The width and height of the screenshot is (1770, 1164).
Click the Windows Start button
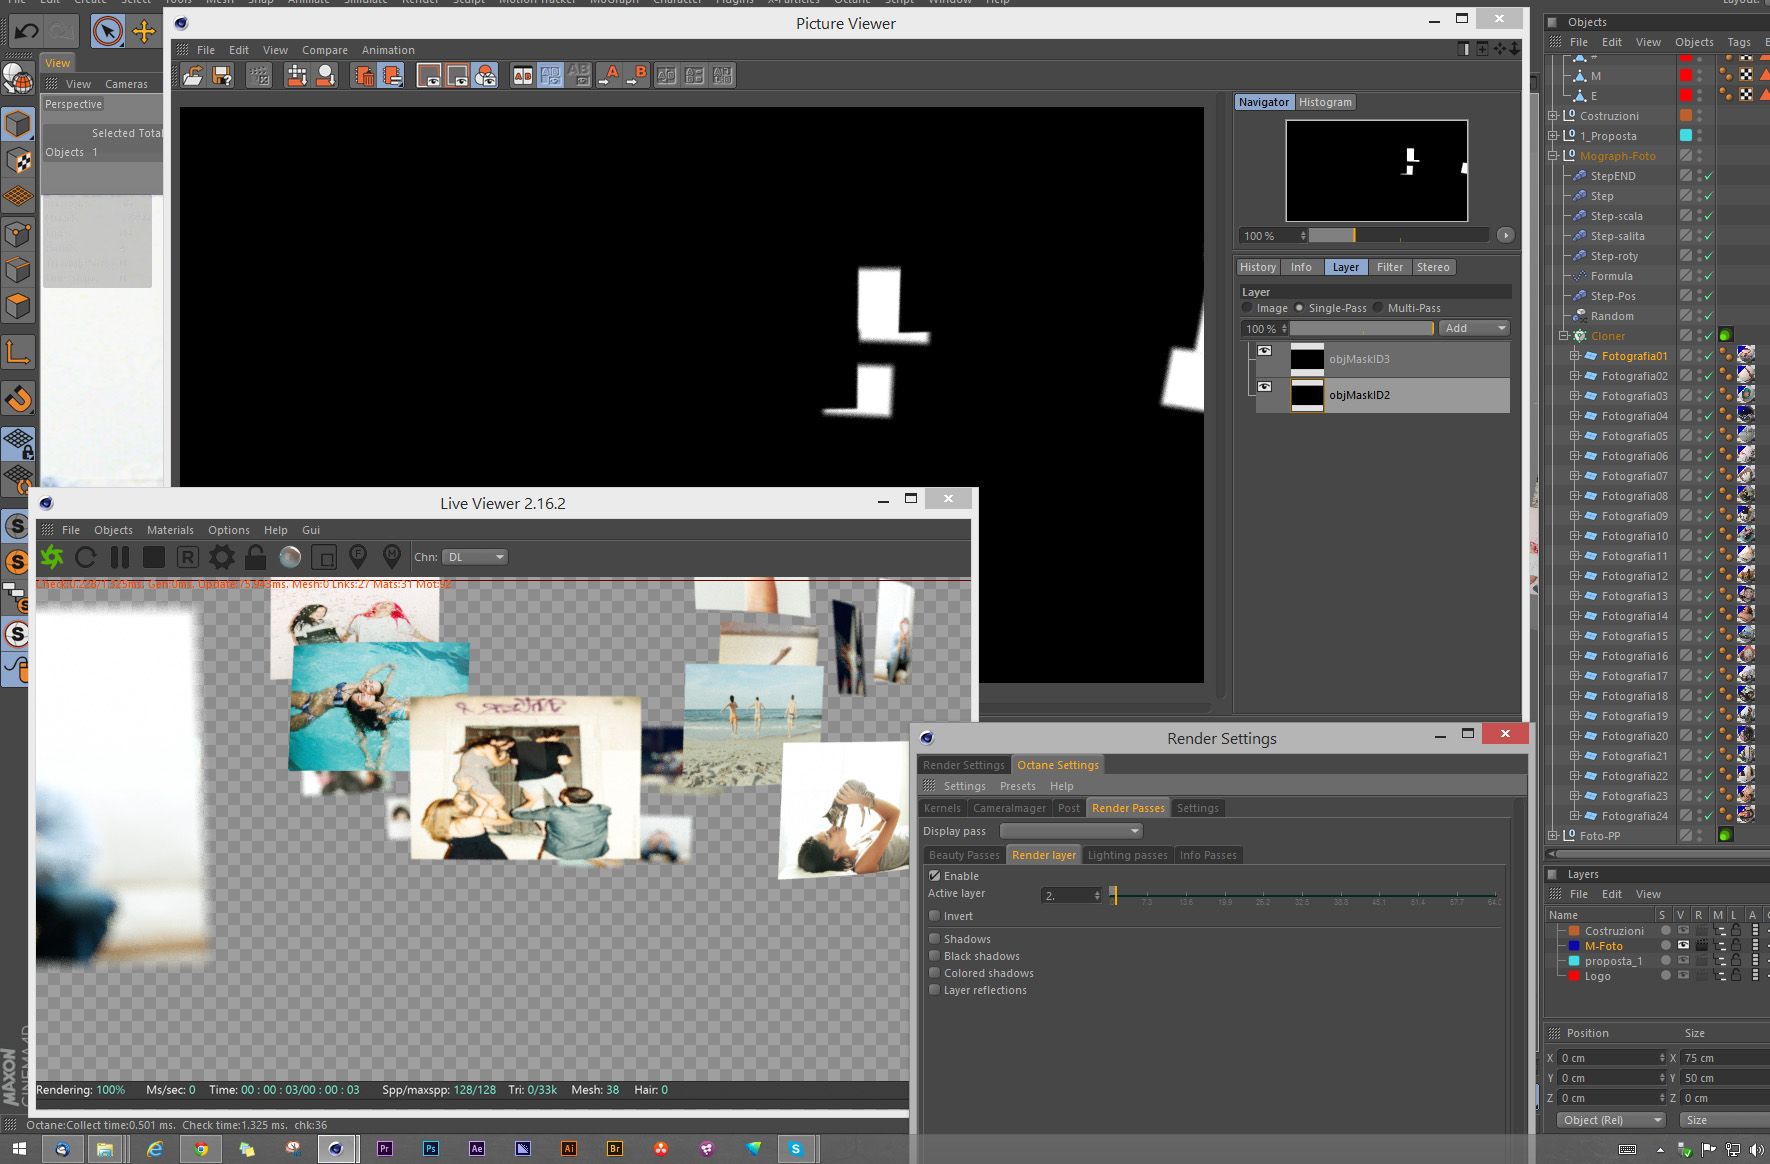tap(19, 1149)
